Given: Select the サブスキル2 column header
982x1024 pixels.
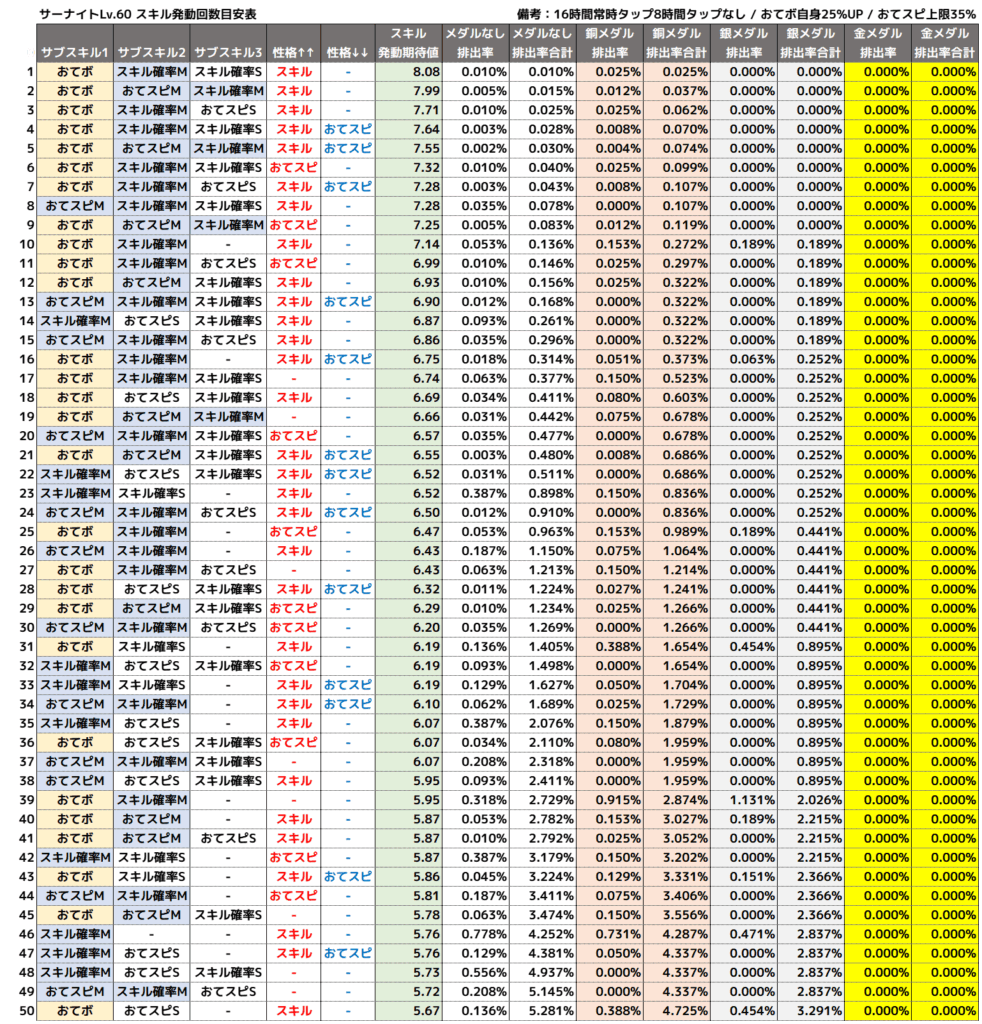Looking at the screenshot, I should (151, 52).
